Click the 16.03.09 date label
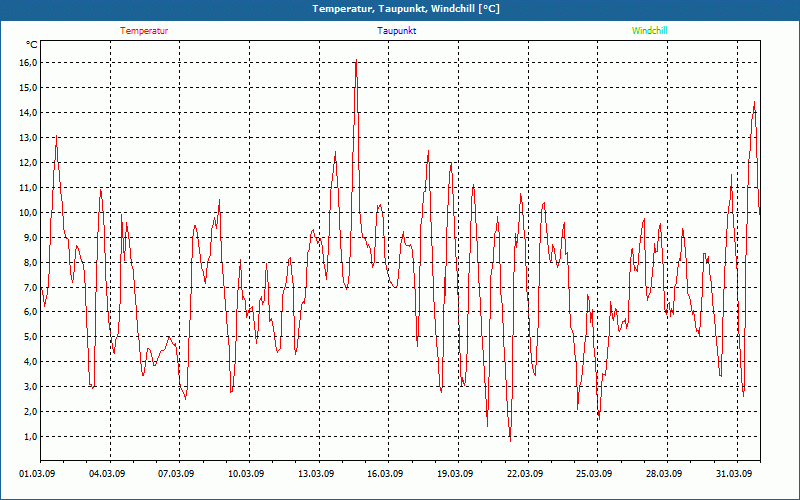800x500 pixels. tap(385, 473)
